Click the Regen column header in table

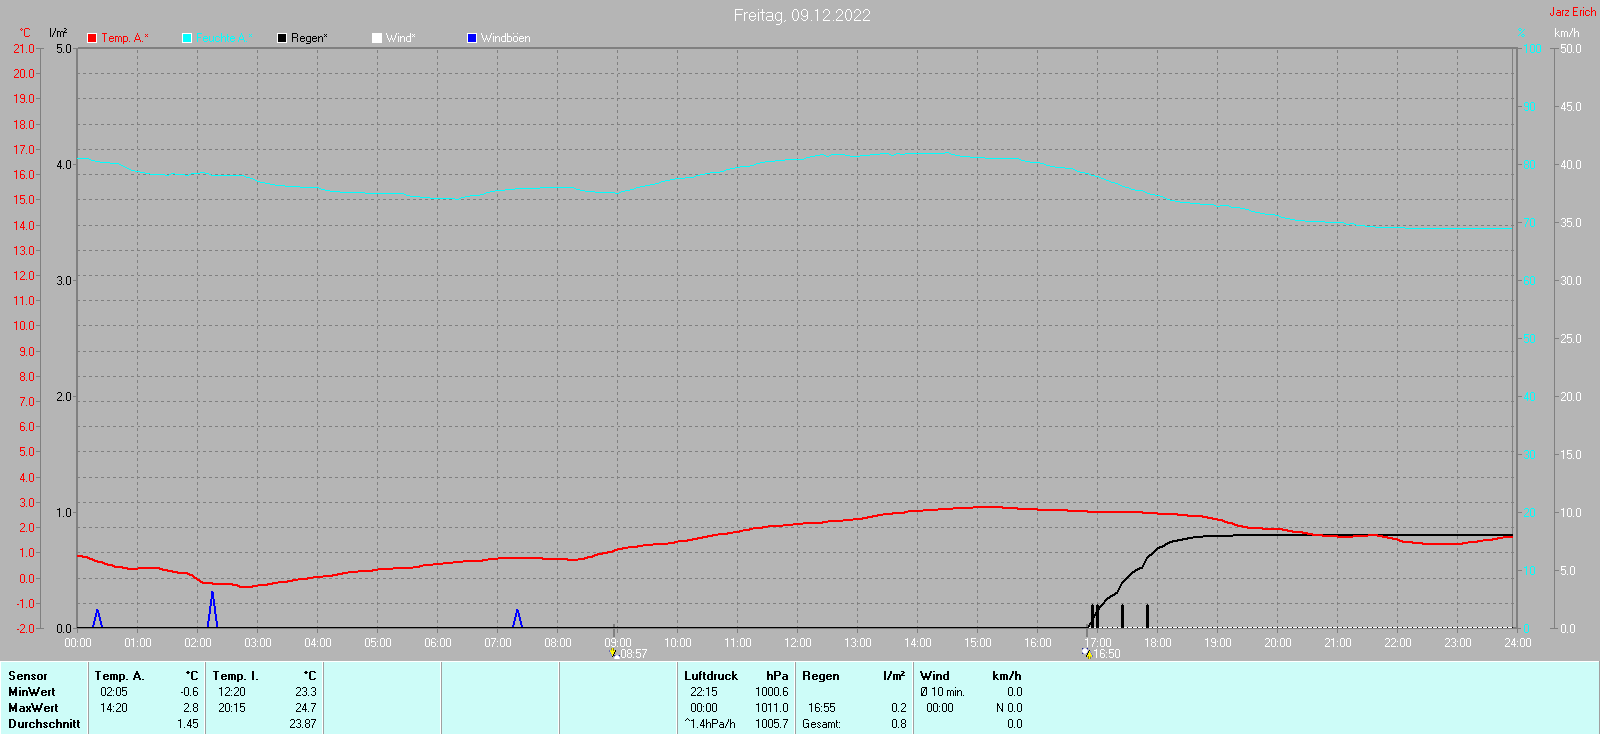(x=821, y=676)
